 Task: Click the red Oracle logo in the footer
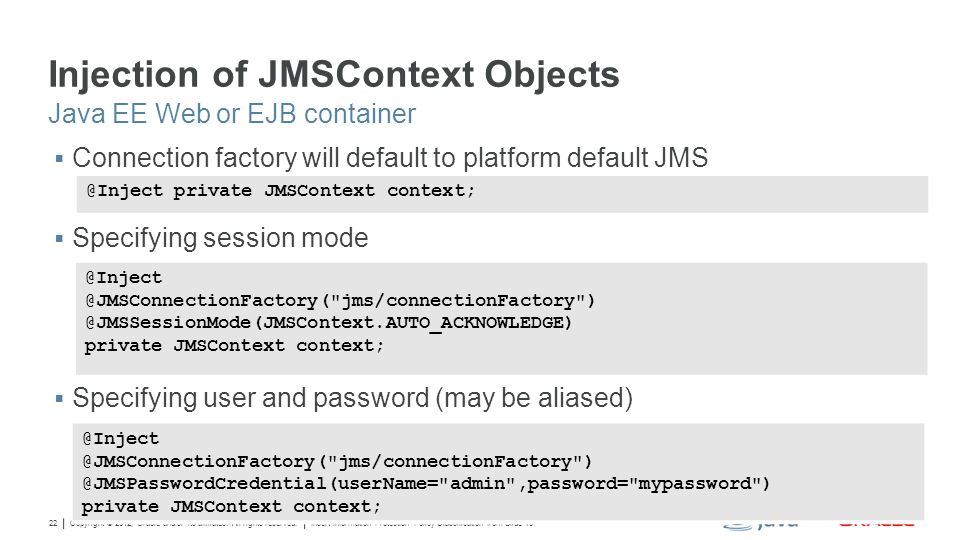click(x=876, y=523)
